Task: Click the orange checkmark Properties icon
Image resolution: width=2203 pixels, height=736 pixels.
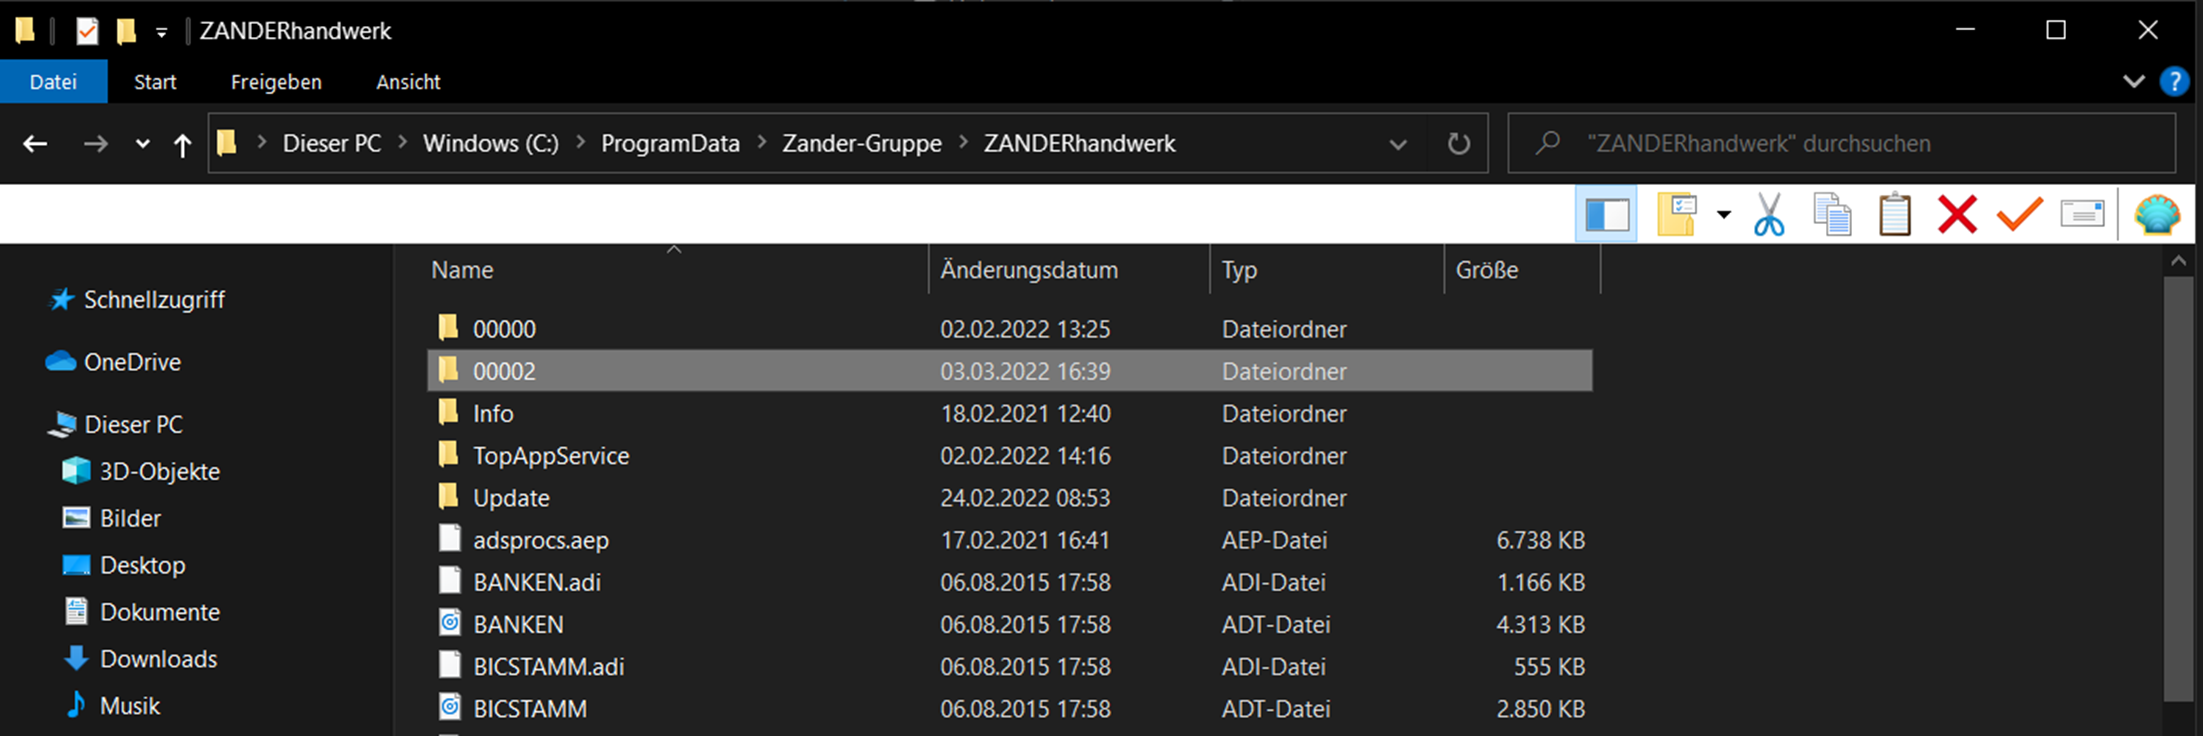Action: point(2019,214)
